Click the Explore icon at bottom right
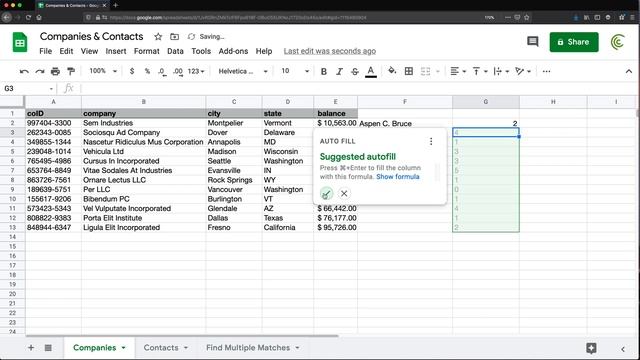This screenshot has height=360, width=640. click(x=591, y=348)
